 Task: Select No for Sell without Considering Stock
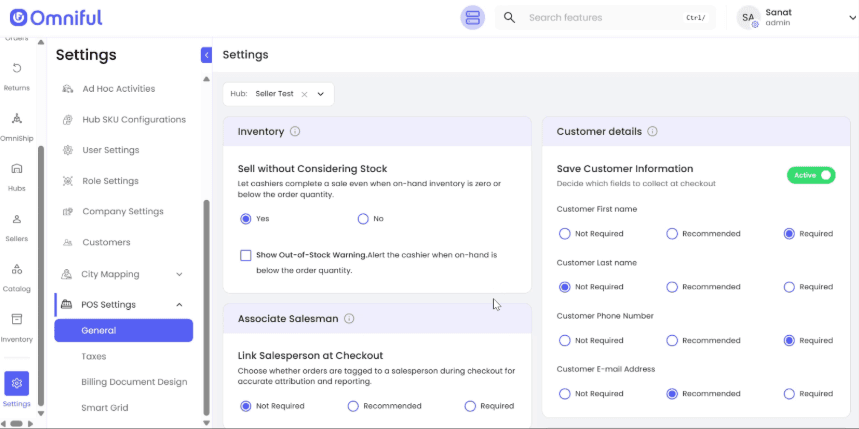pos(363,219)
